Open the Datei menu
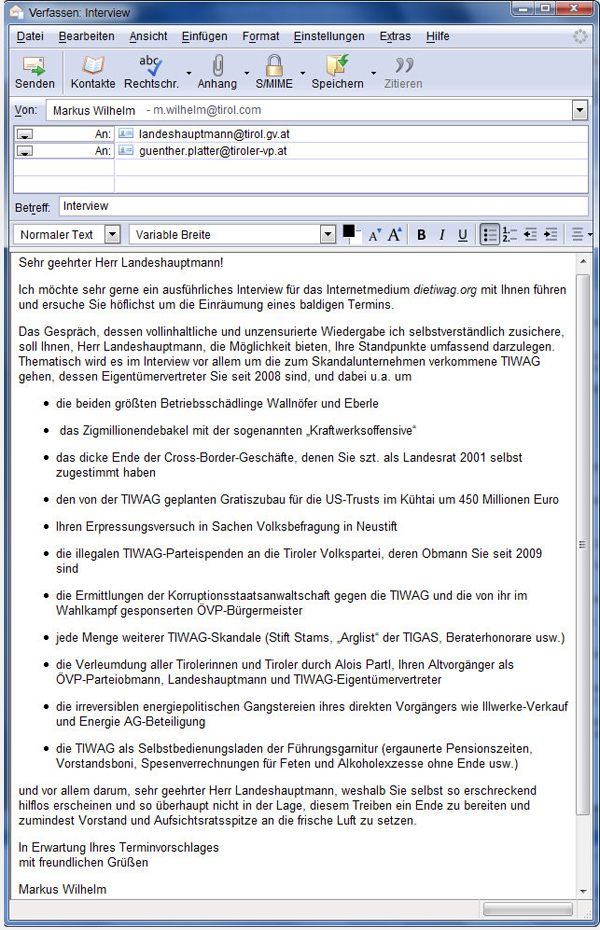This screenshot has height=930, width=600. [x=30, y=36]
